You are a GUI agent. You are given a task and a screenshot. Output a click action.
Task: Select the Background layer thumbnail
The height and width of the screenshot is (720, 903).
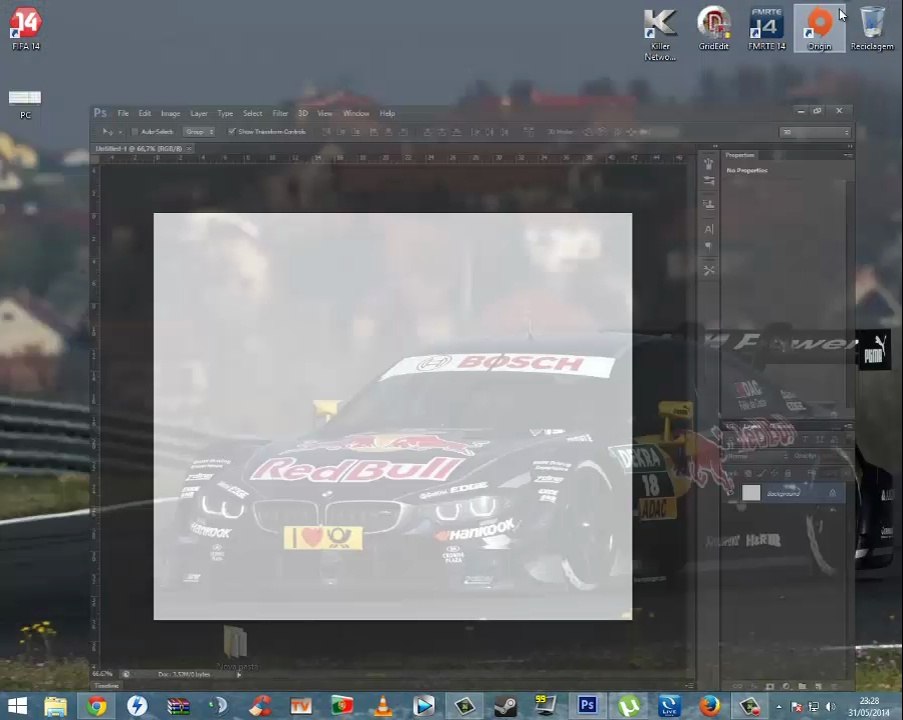(751, 492)
